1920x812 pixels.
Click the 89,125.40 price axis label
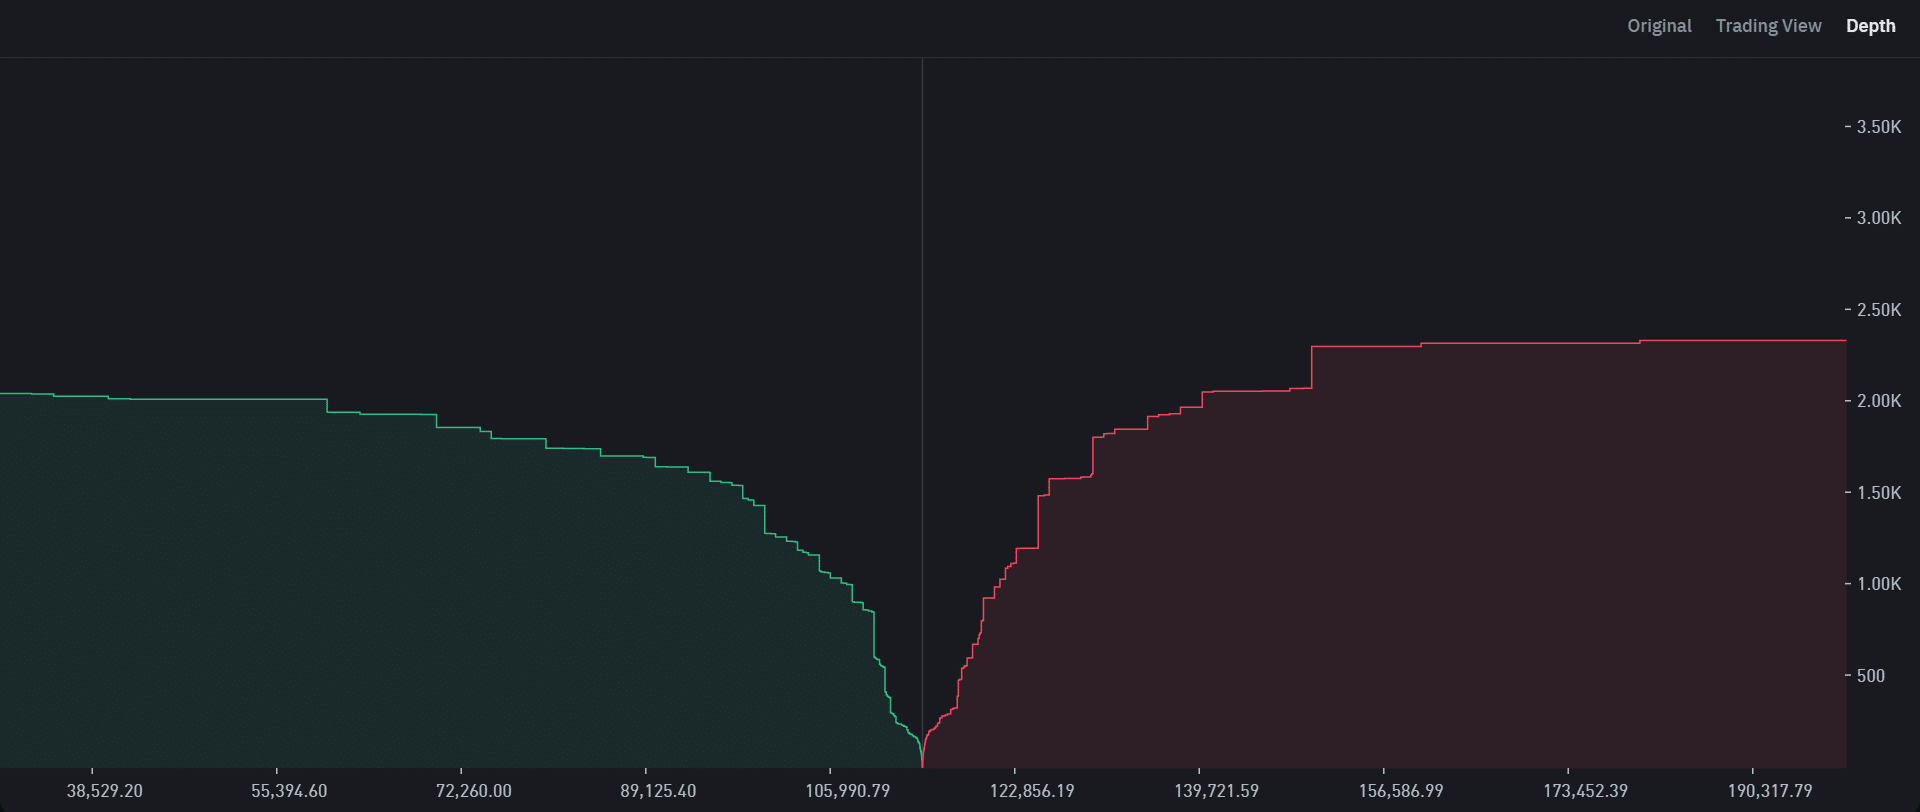pyautogui.click(x=658, y=791)
